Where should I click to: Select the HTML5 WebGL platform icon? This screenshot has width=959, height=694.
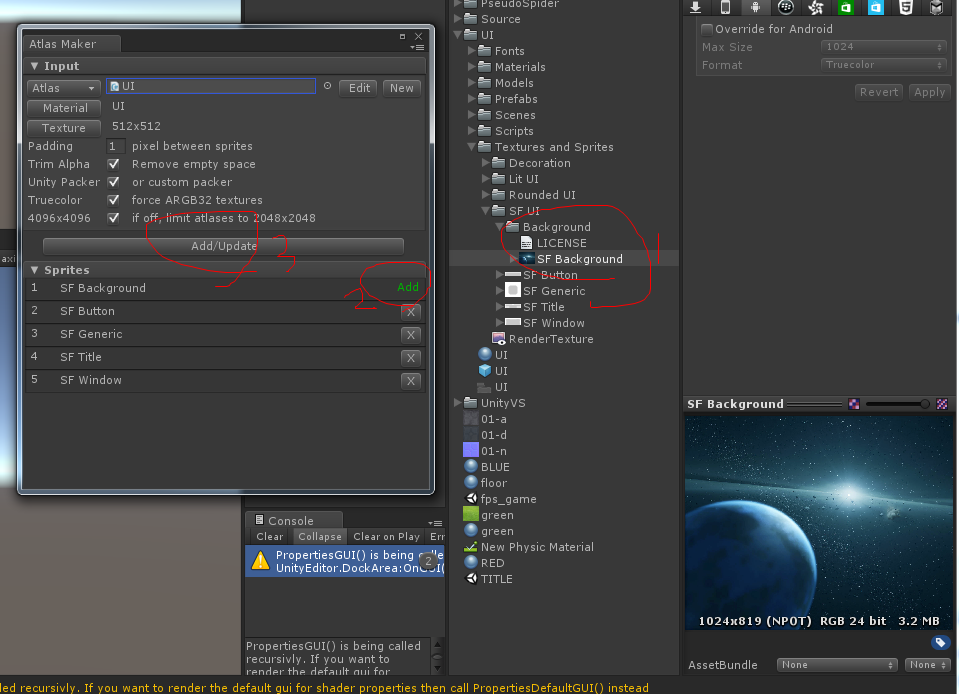906,7
